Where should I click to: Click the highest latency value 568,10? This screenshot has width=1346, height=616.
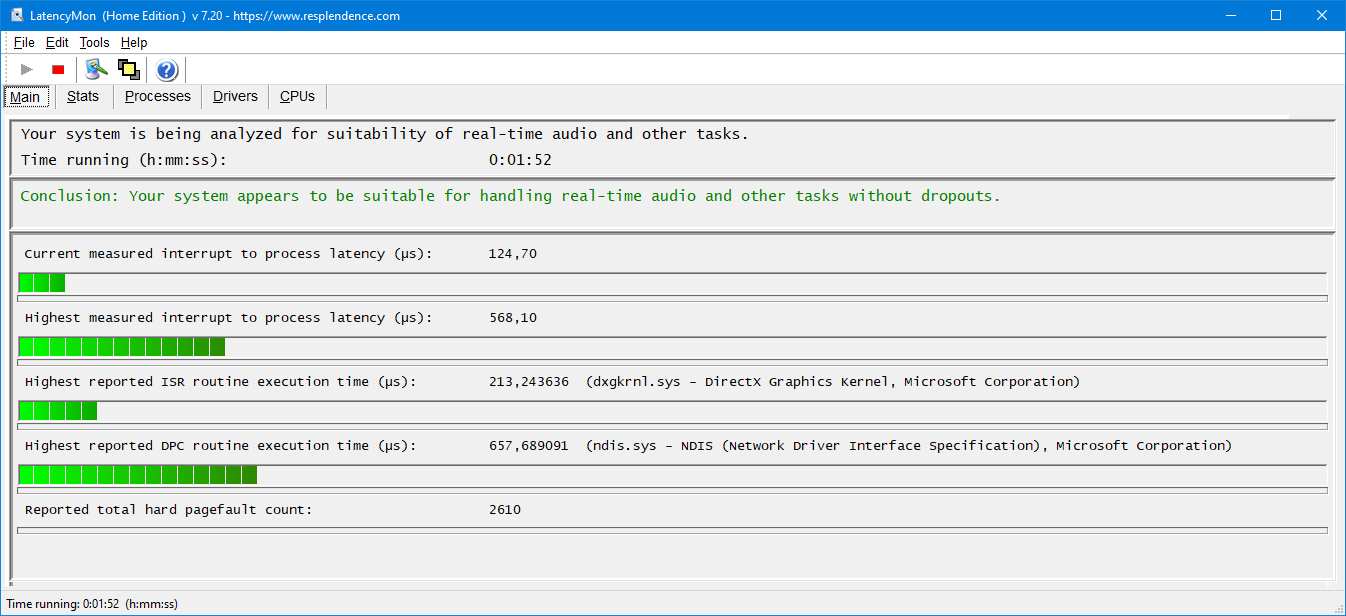click(513, 318)
